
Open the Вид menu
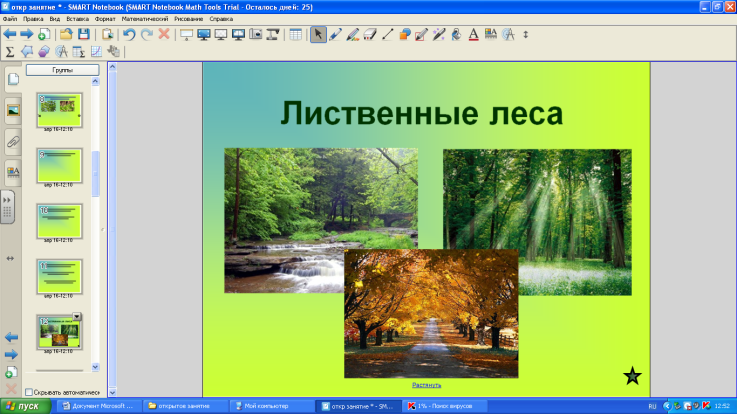[55, 19]
